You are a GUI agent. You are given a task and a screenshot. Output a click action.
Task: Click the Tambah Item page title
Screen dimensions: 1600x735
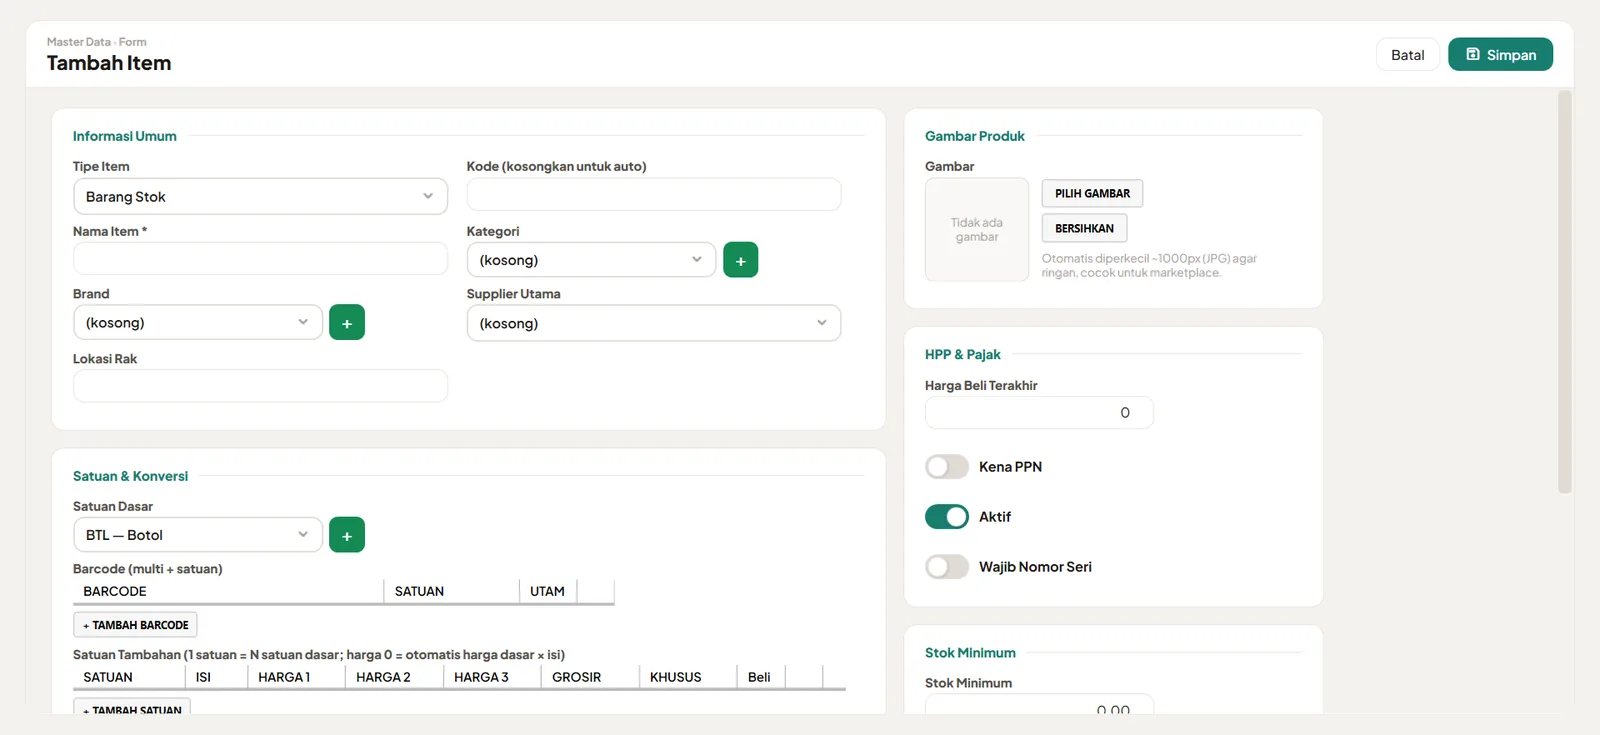coord(109,63)
